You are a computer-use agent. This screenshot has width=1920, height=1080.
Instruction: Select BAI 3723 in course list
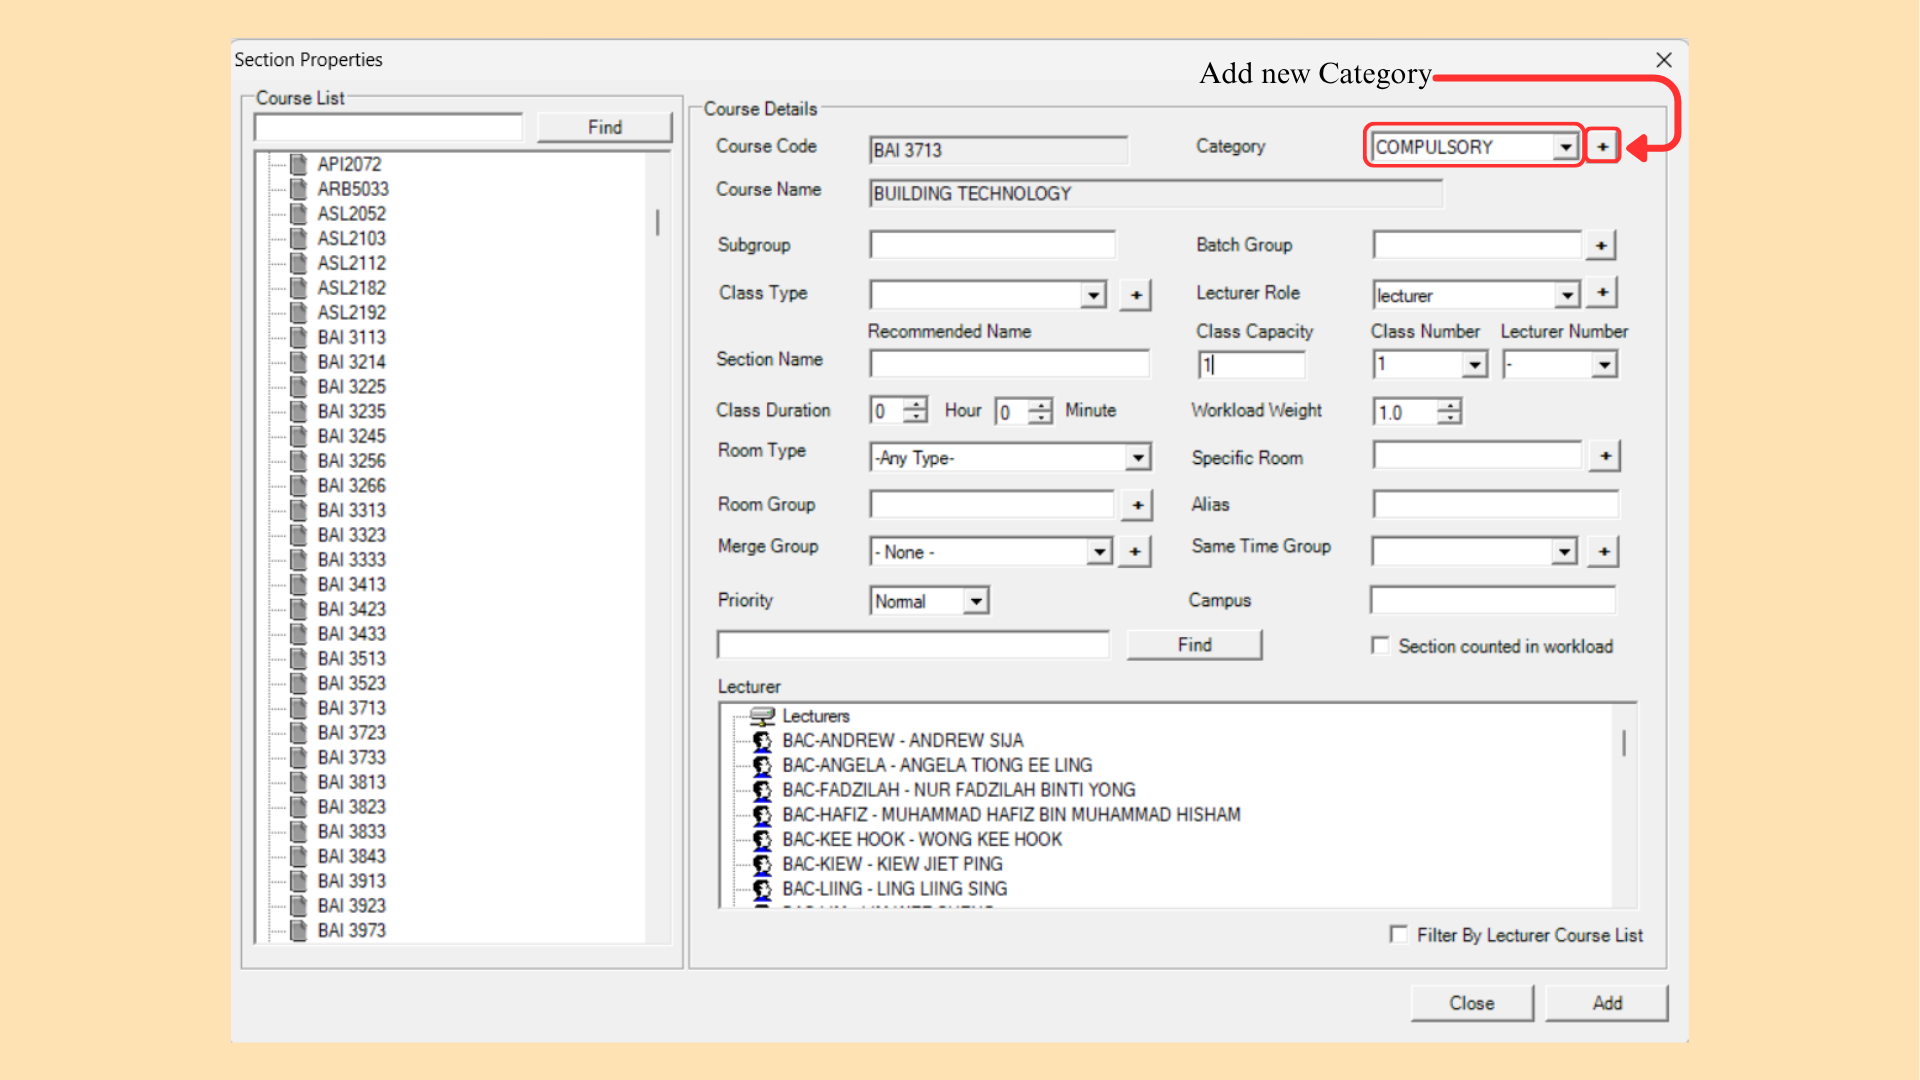(351, 733)
